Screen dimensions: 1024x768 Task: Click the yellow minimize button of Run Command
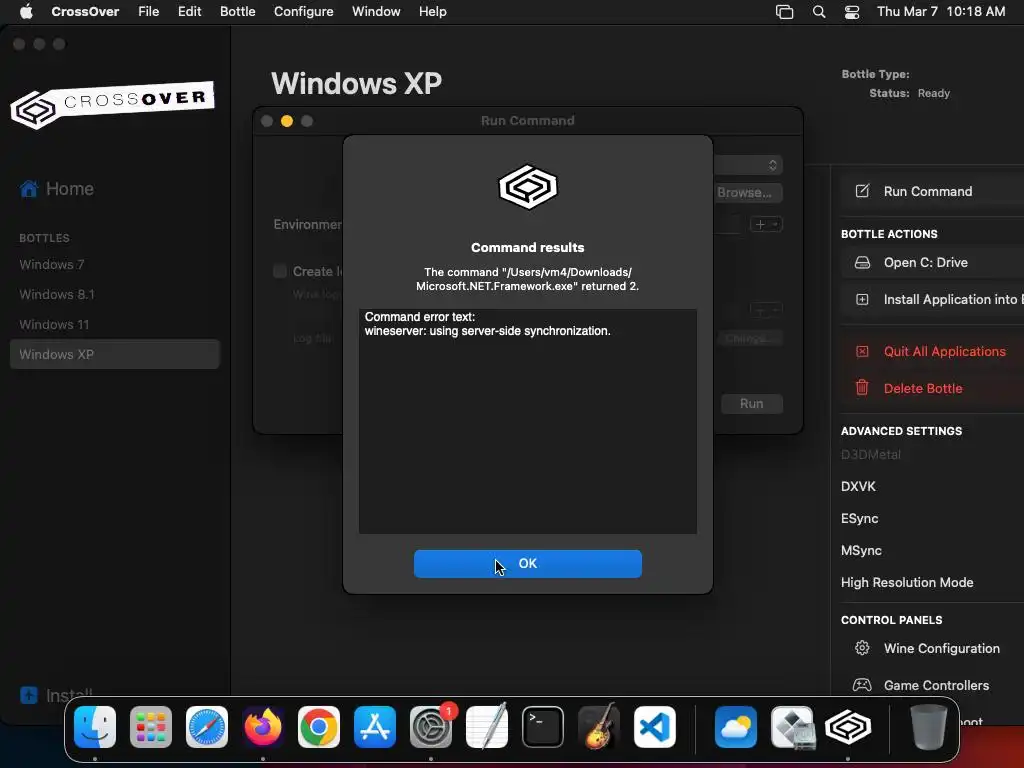287,121
